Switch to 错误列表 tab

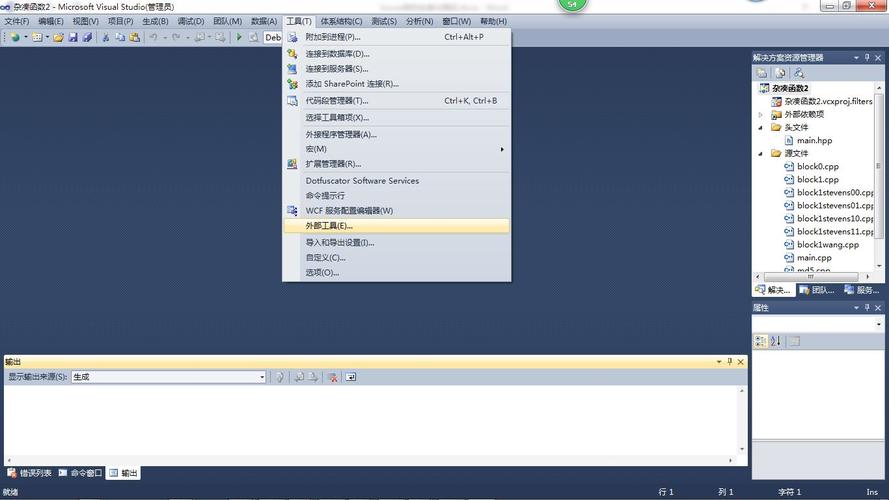(29, 473)
